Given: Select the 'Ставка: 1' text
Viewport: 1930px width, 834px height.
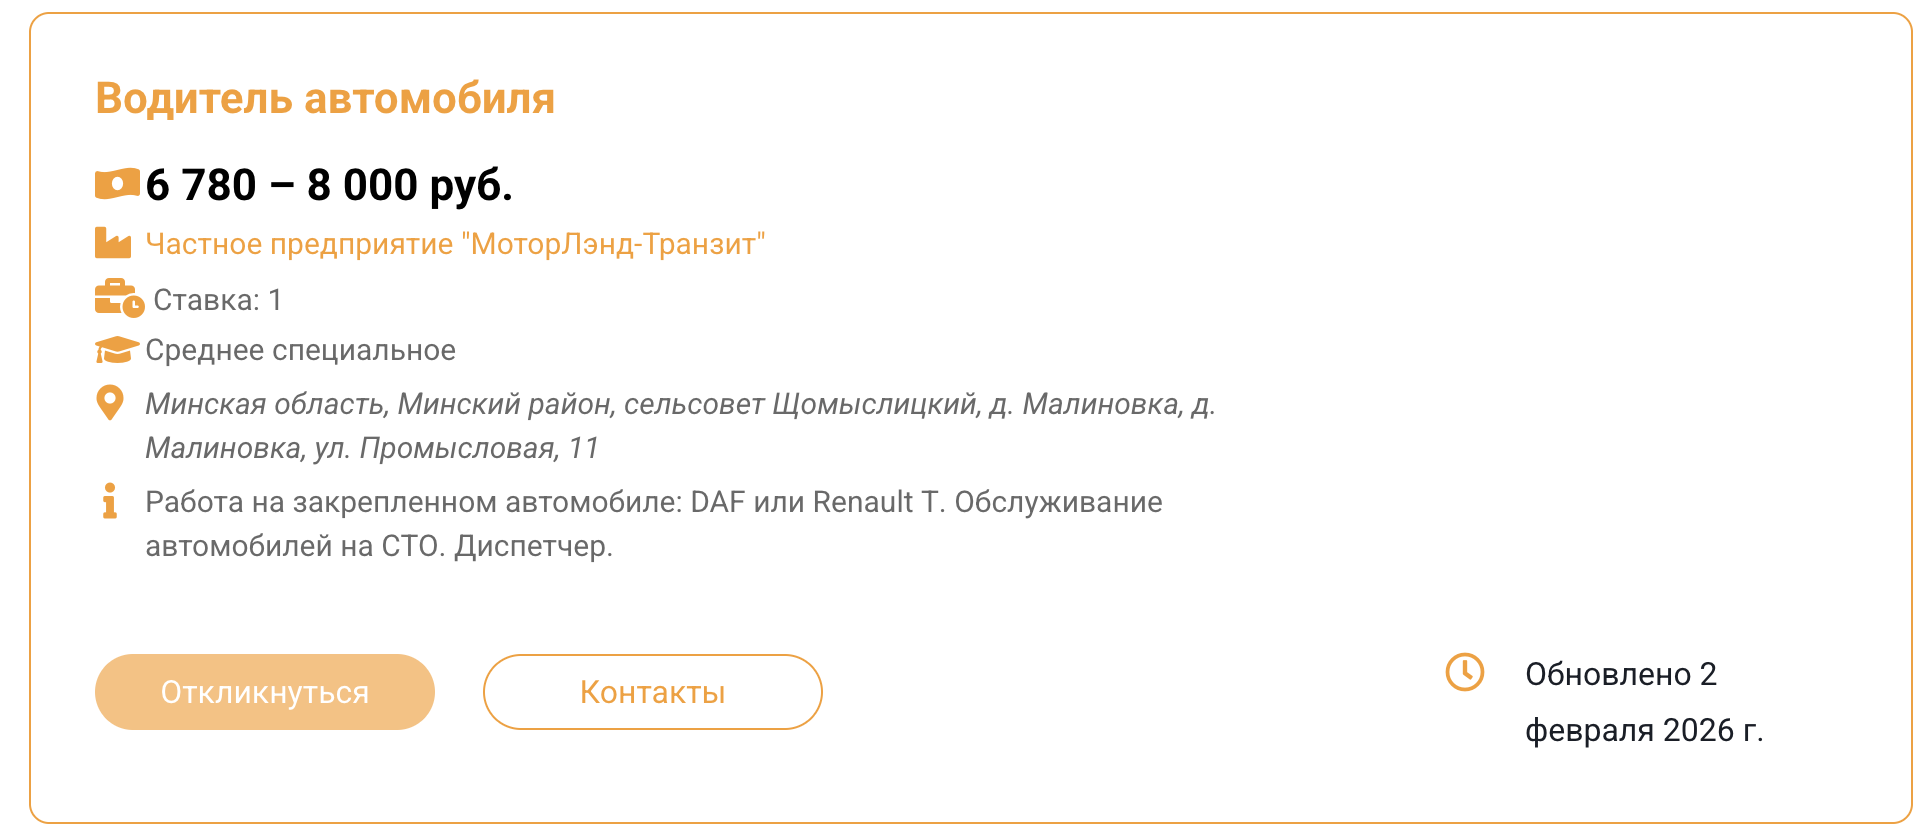Looking at the screenshot, I should tap(218, 300).
